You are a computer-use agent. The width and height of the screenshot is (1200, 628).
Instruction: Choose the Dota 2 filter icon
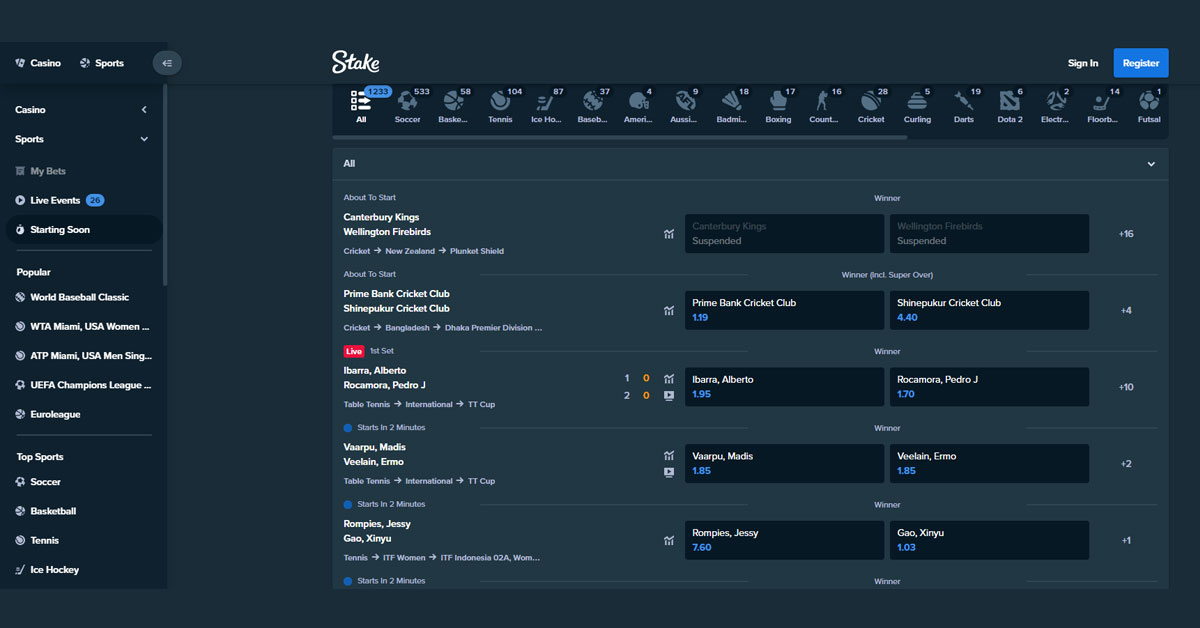pos(1010,101)
